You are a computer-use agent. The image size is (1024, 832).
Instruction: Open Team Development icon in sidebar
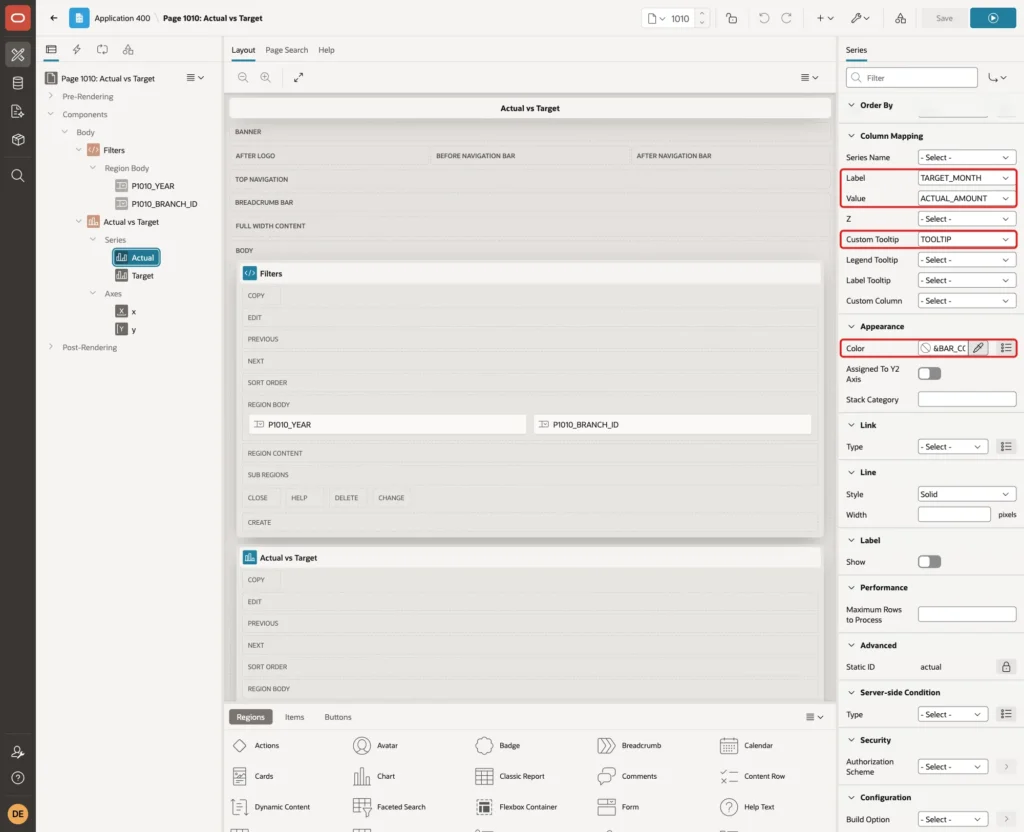[x=18, y=112]
